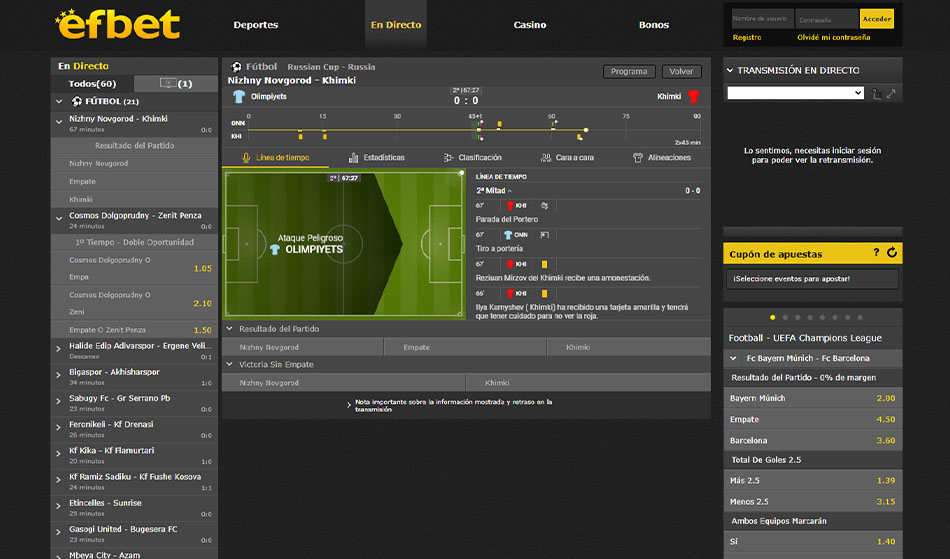
Task: Select Empate O Zenit Penza 1.50
Action: (x=135, y=330)
